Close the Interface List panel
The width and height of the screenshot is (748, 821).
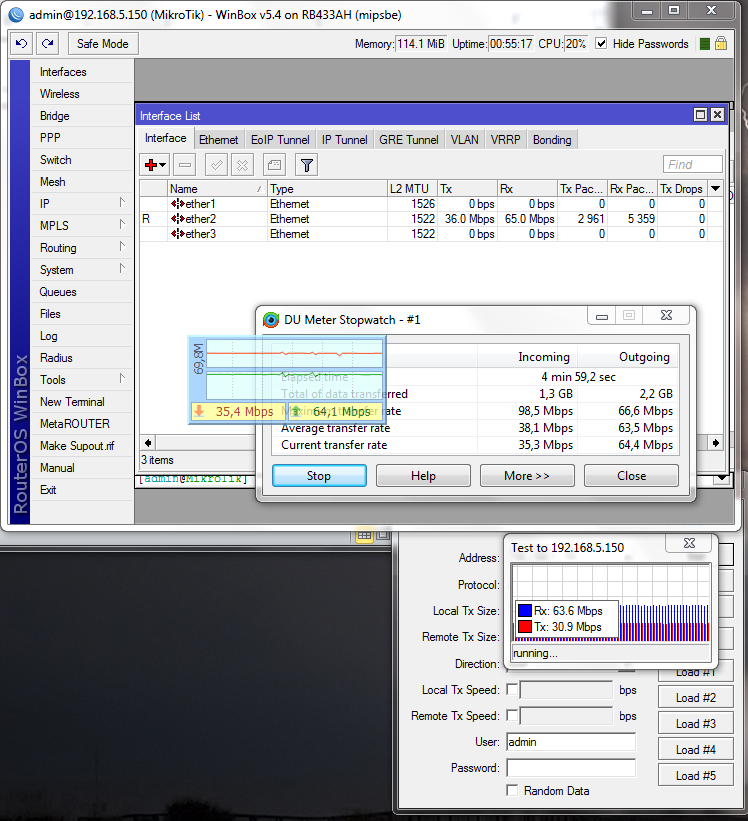tap(717, 115)
